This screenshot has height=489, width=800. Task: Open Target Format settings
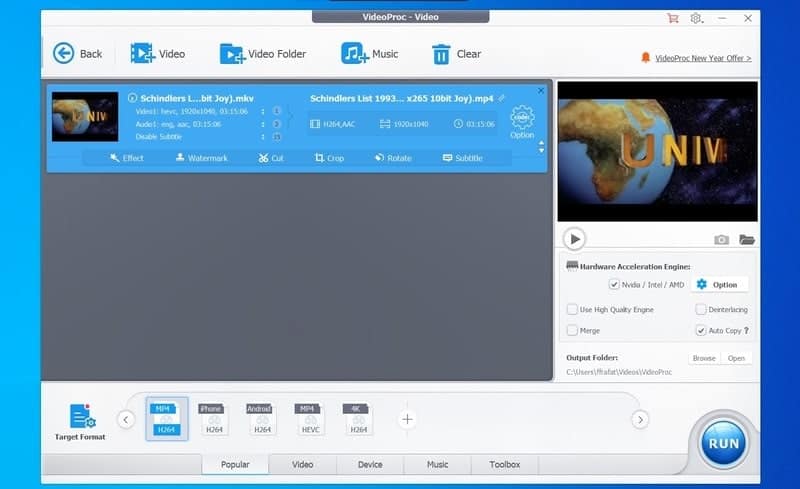(80, 422)
